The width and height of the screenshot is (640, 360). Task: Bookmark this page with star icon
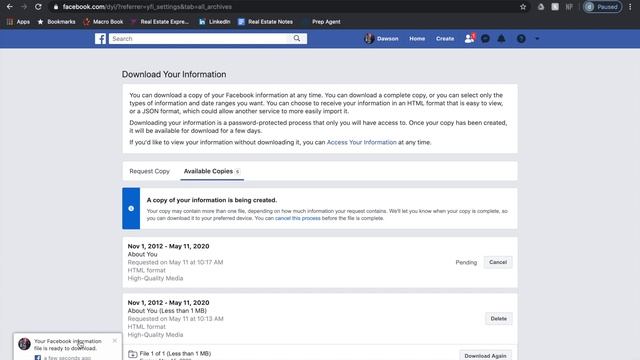tap(523, 7)
